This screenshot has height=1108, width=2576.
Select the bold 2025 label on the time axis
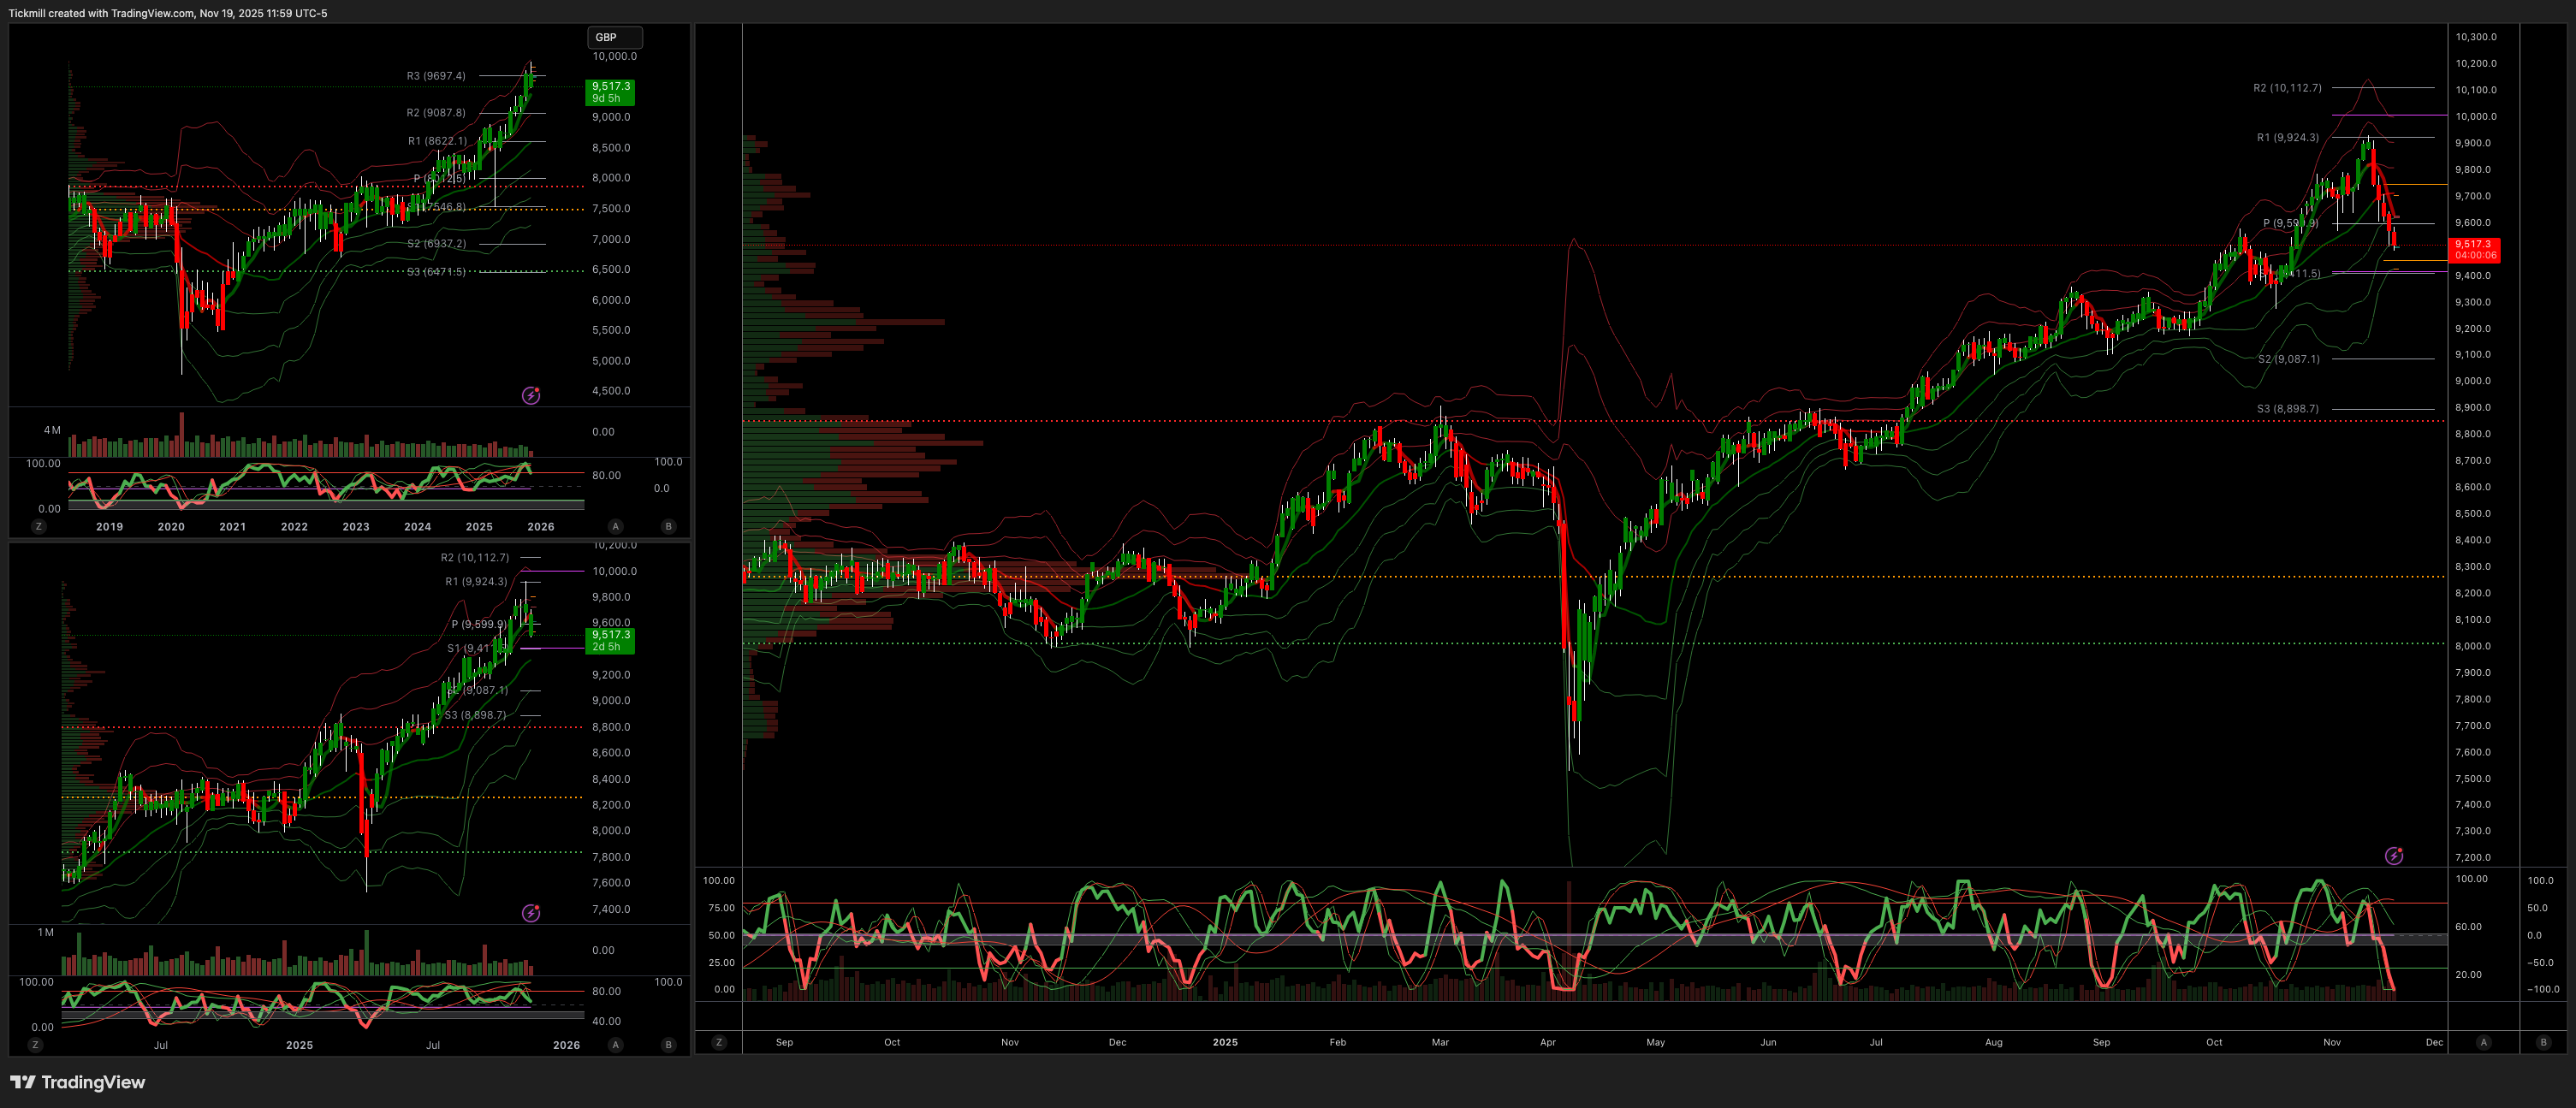click(1225, 1042)
